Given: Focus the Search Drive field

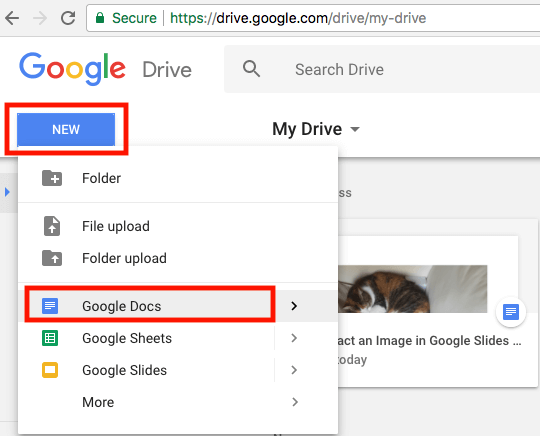Looking at the screenshot, I should click(x=382, y=69).
